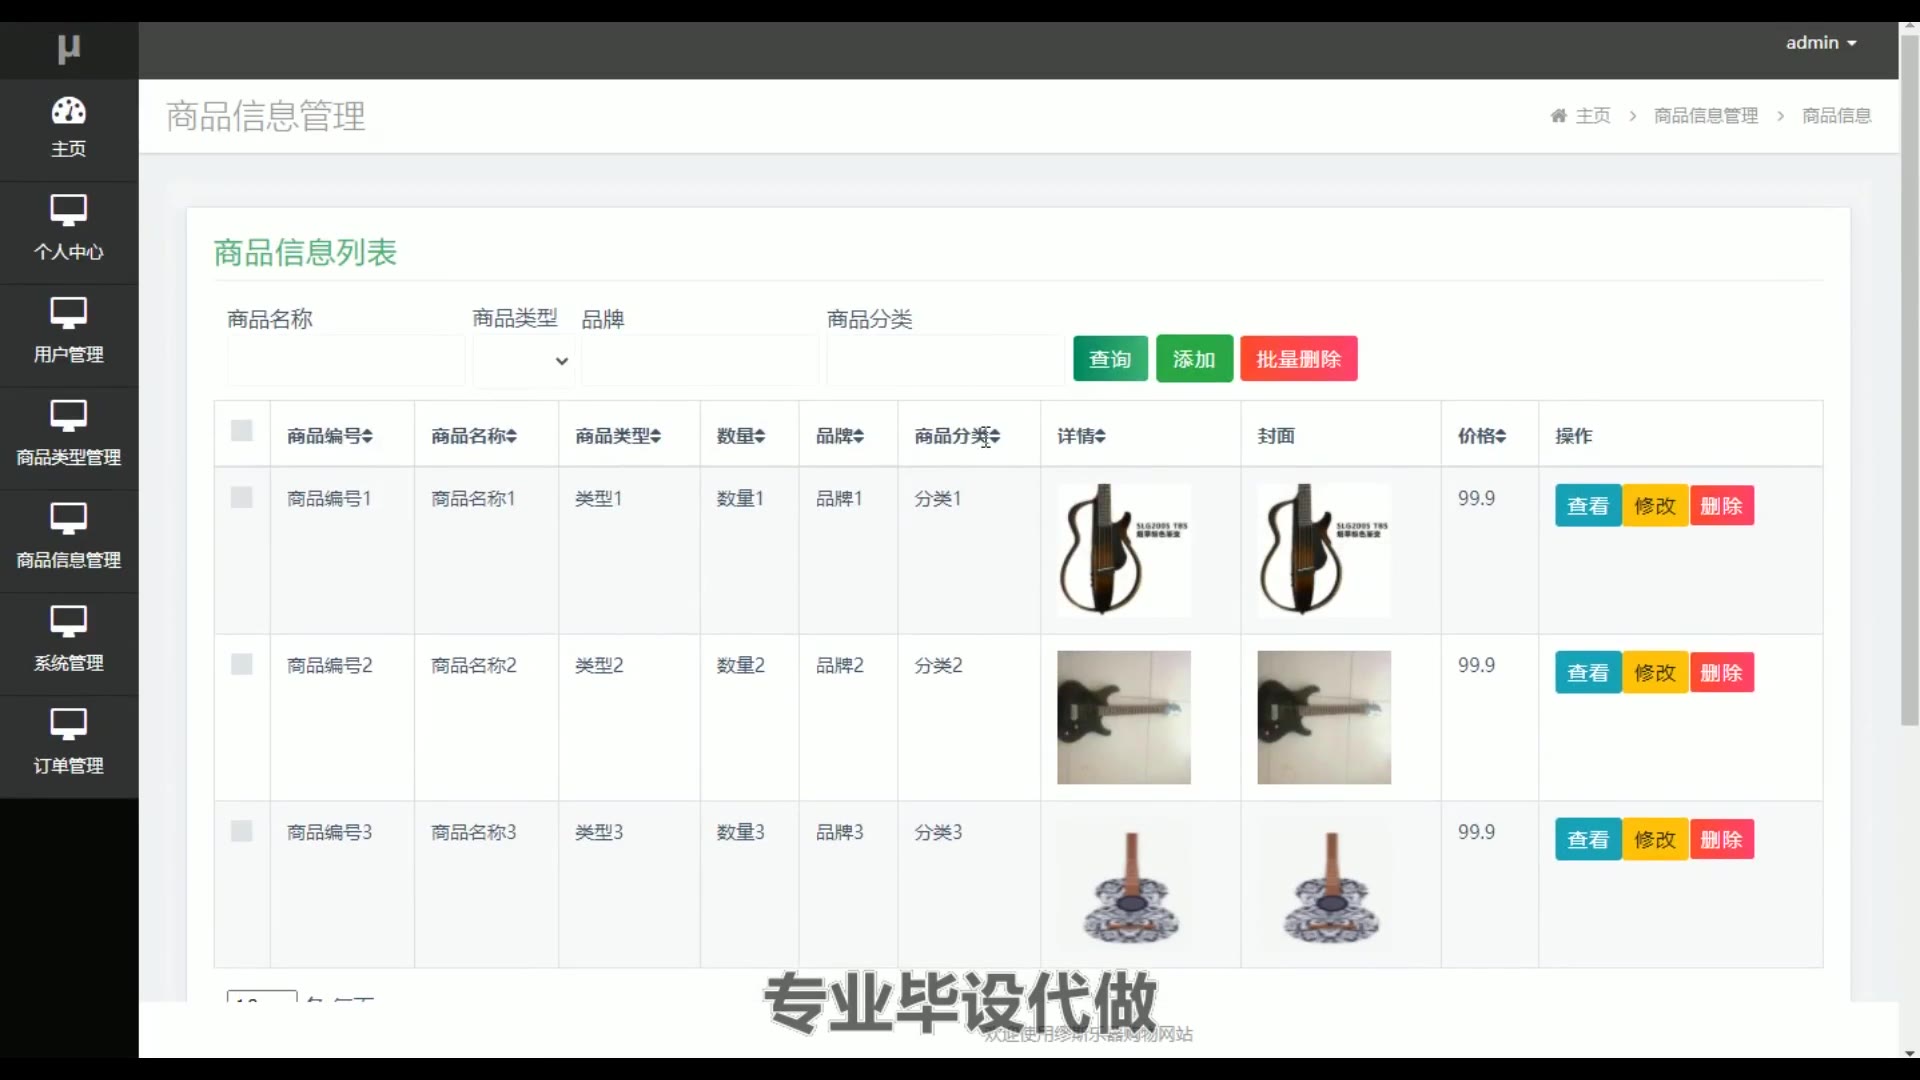The width and height of the screenshot is (1920, 1080).
Task: Sort by 商品类型 column arrow
Action: (x=655, y=436)
